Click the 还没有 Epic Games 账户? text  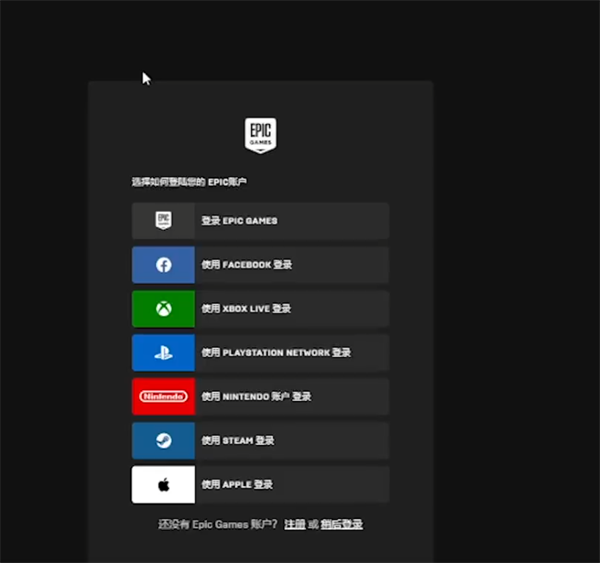[x=218, y=524]
